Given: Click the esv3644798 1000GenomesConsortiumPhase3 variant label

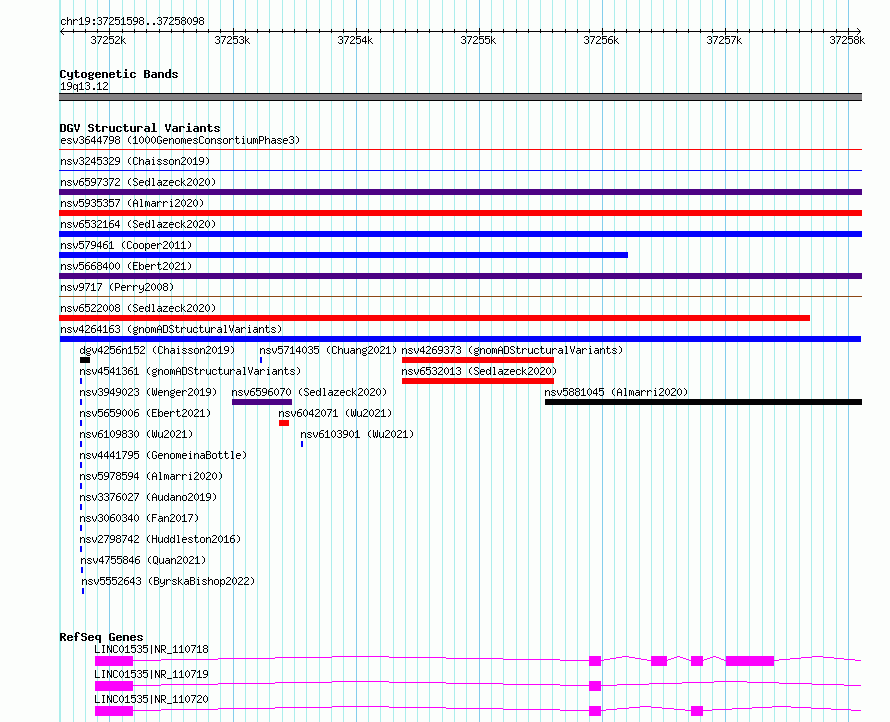Looking at the screenshot, I should tap(180, 140).
